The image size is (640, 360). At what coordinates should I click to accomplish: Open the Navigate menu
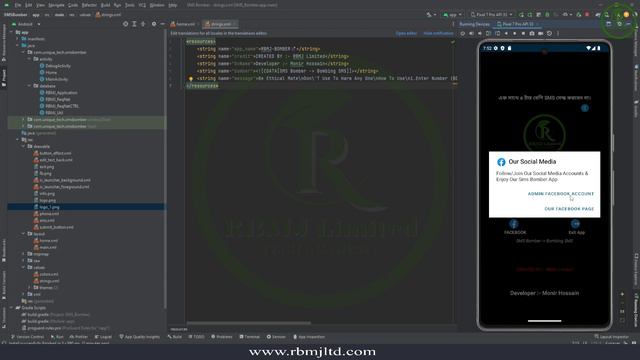point(56,5)
